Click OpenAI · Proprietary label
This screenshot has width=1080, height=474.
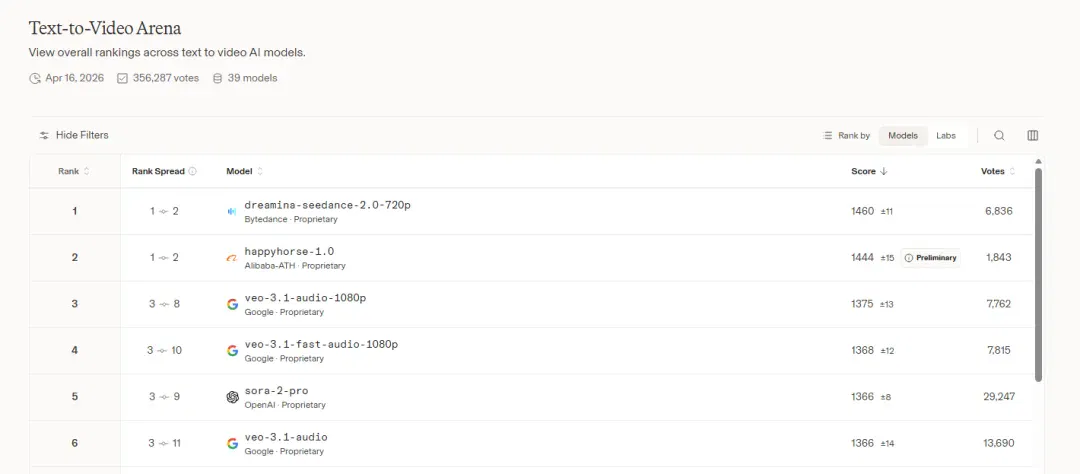[285, 405]
